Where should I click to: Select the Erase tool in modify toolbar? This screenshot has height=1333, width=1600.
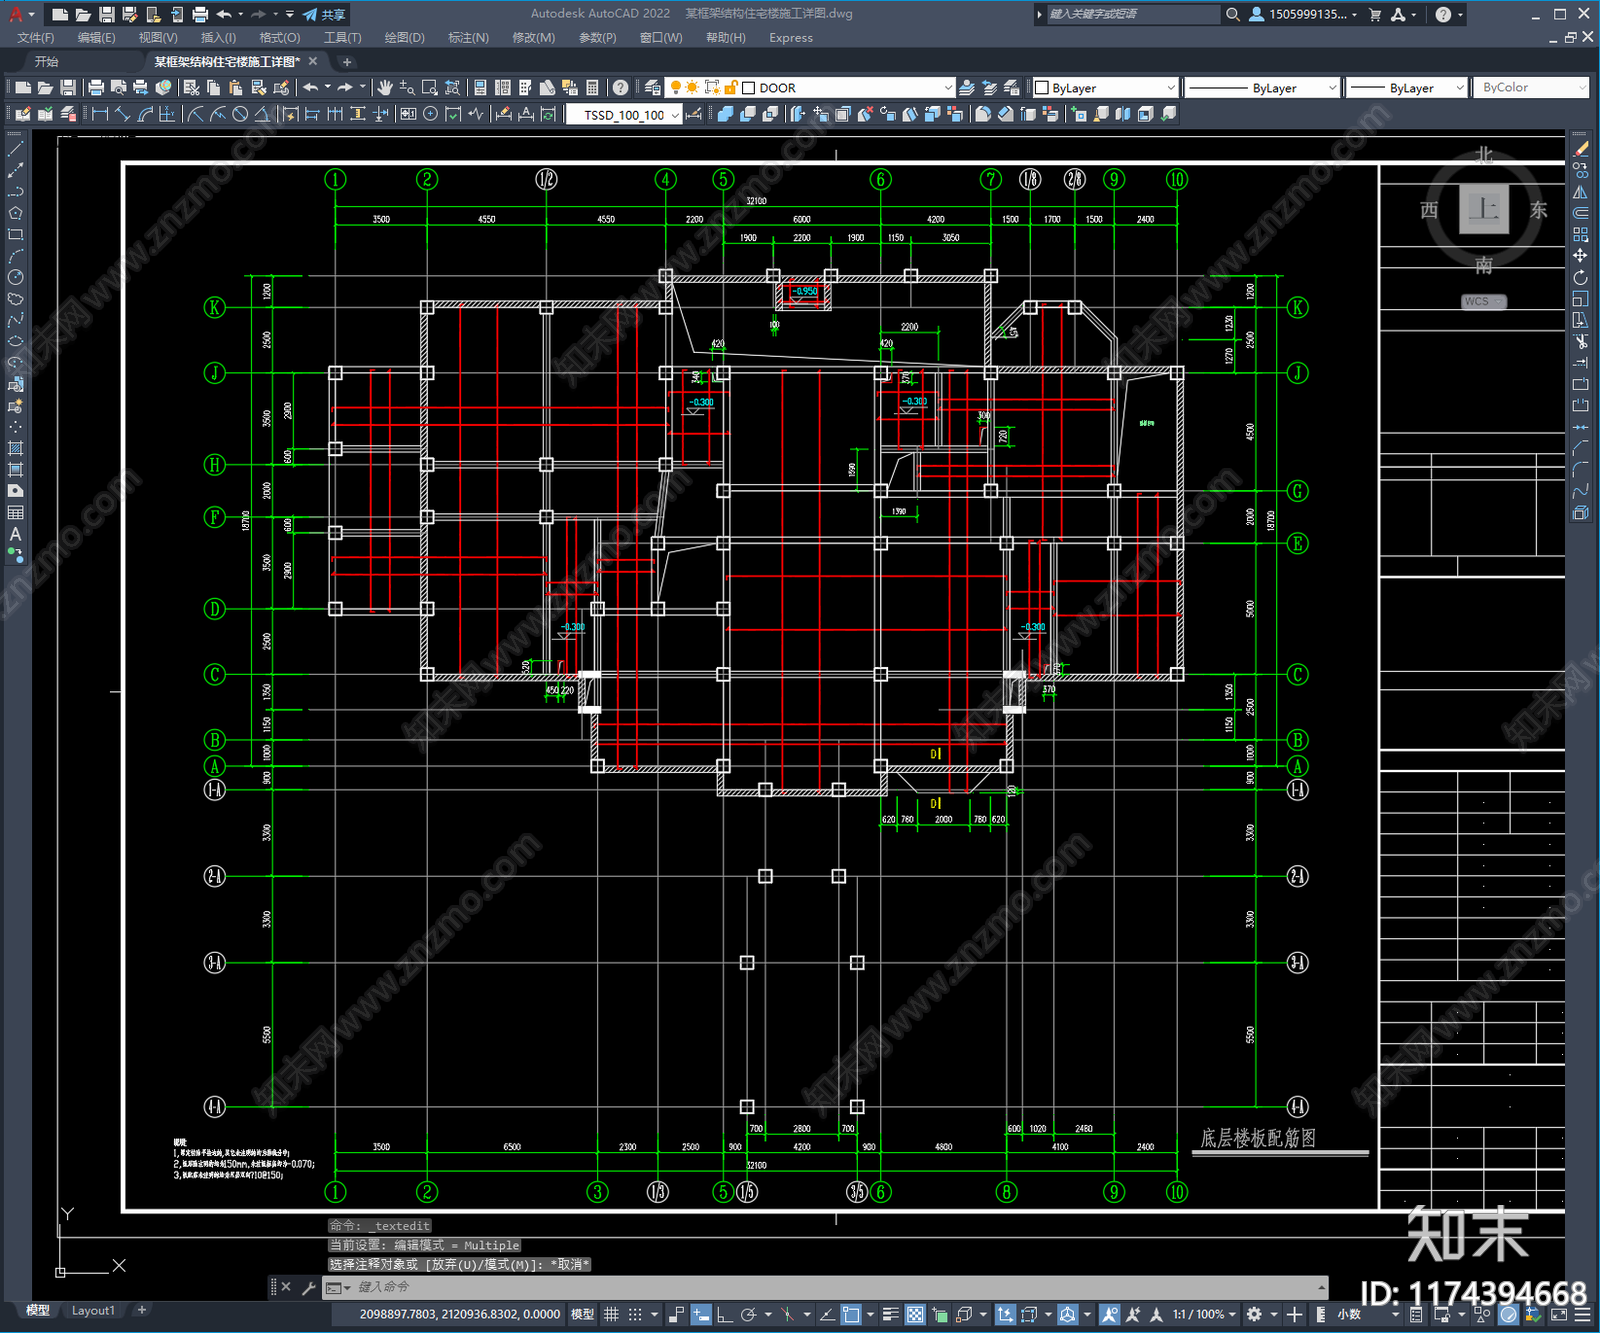click(x=1581, y=148)
